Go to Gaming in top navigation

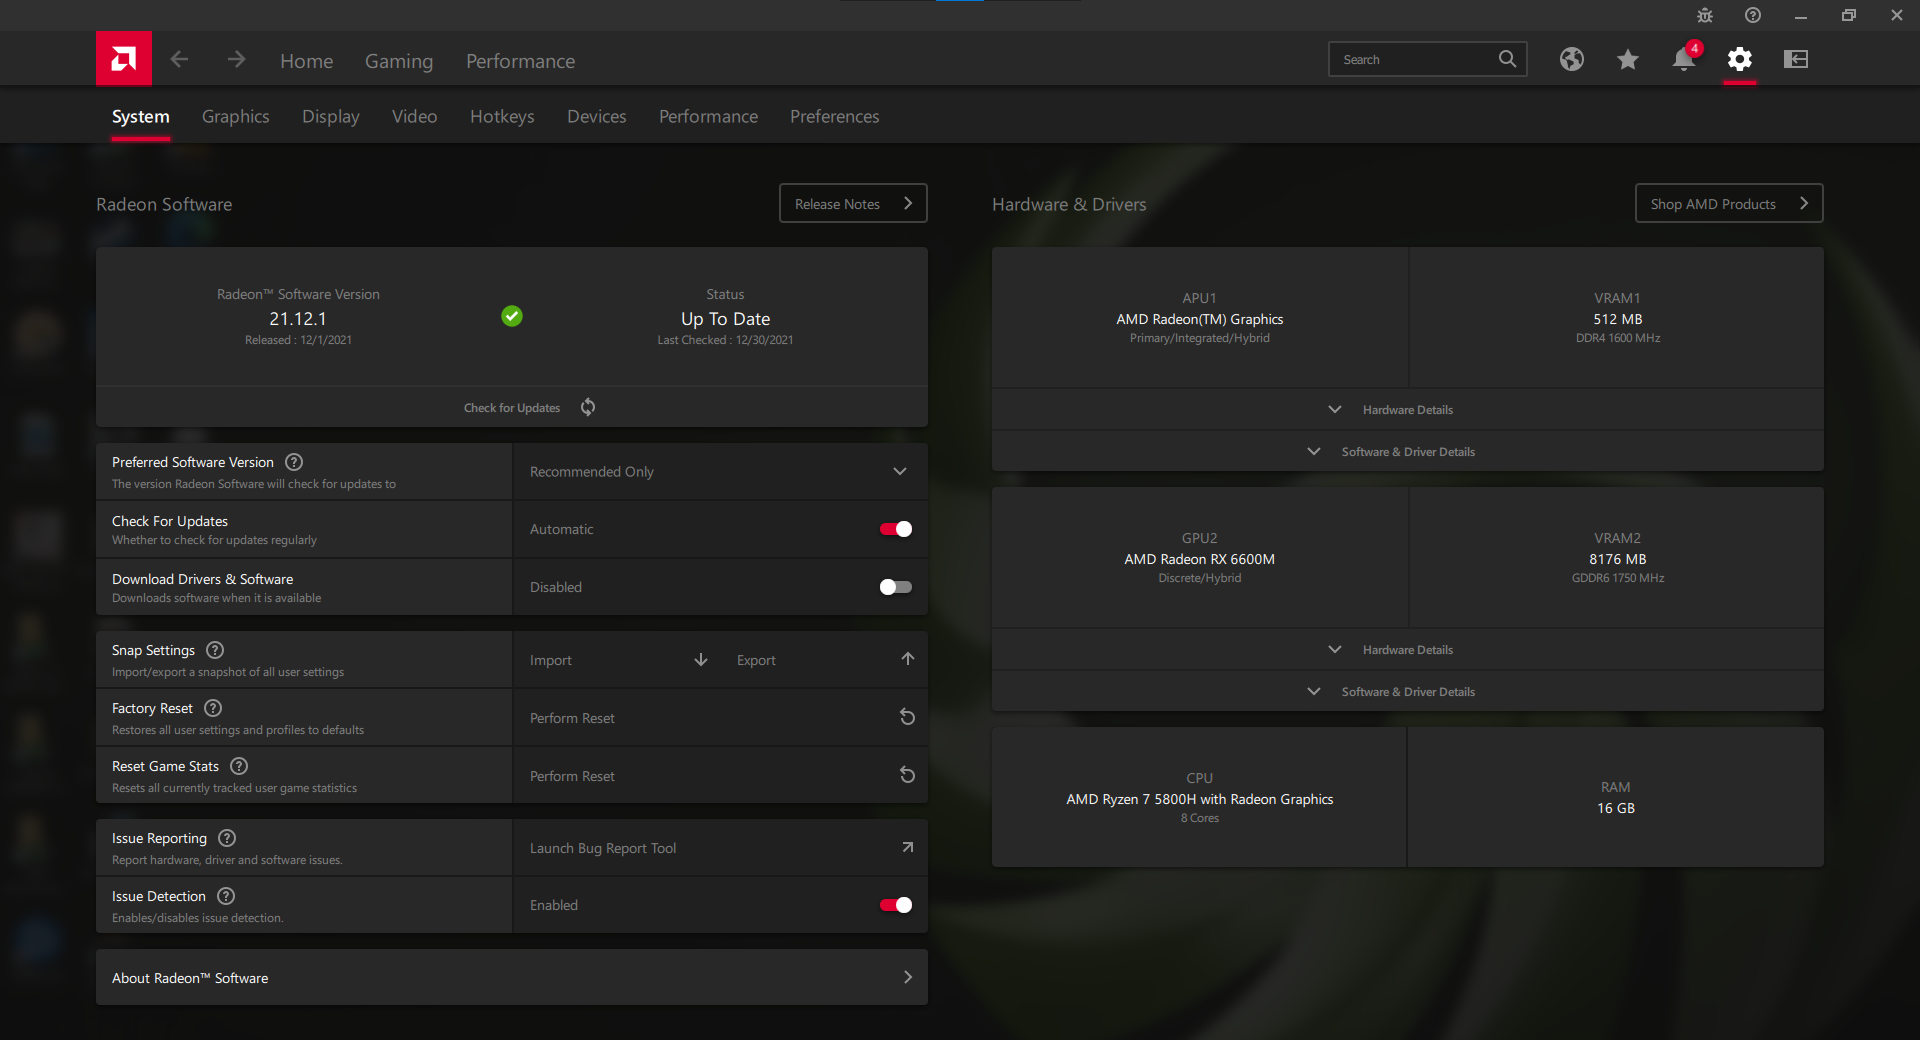point(399,61)
